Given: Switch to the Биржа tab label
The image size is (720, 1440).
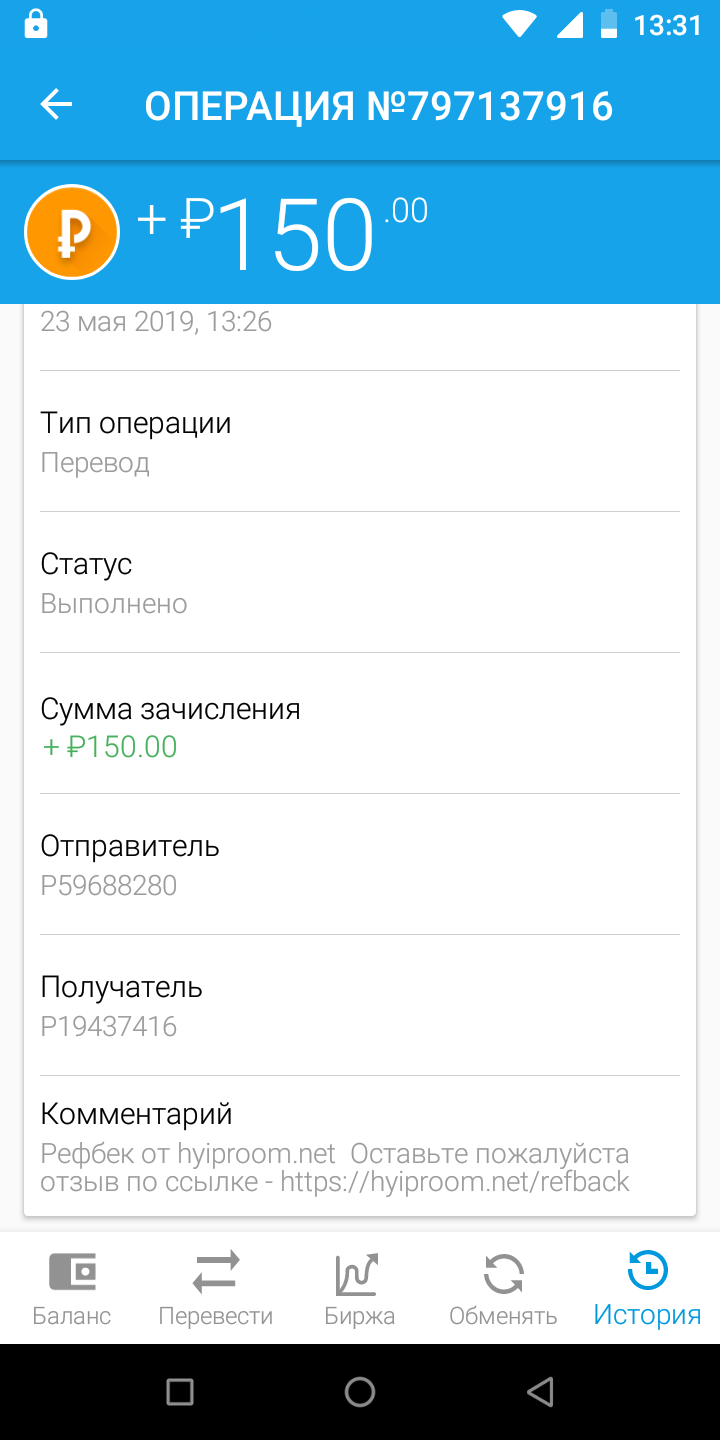Looking at the screenshot, I should 359,1315.
